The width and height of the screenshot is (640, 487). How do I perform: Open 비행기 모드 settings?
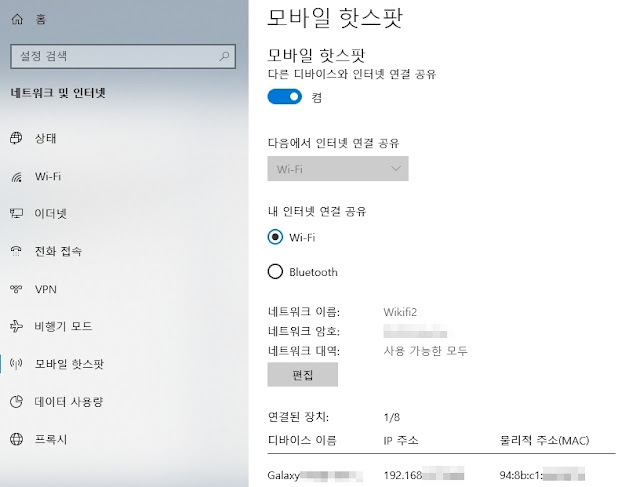tap(63, 326)
